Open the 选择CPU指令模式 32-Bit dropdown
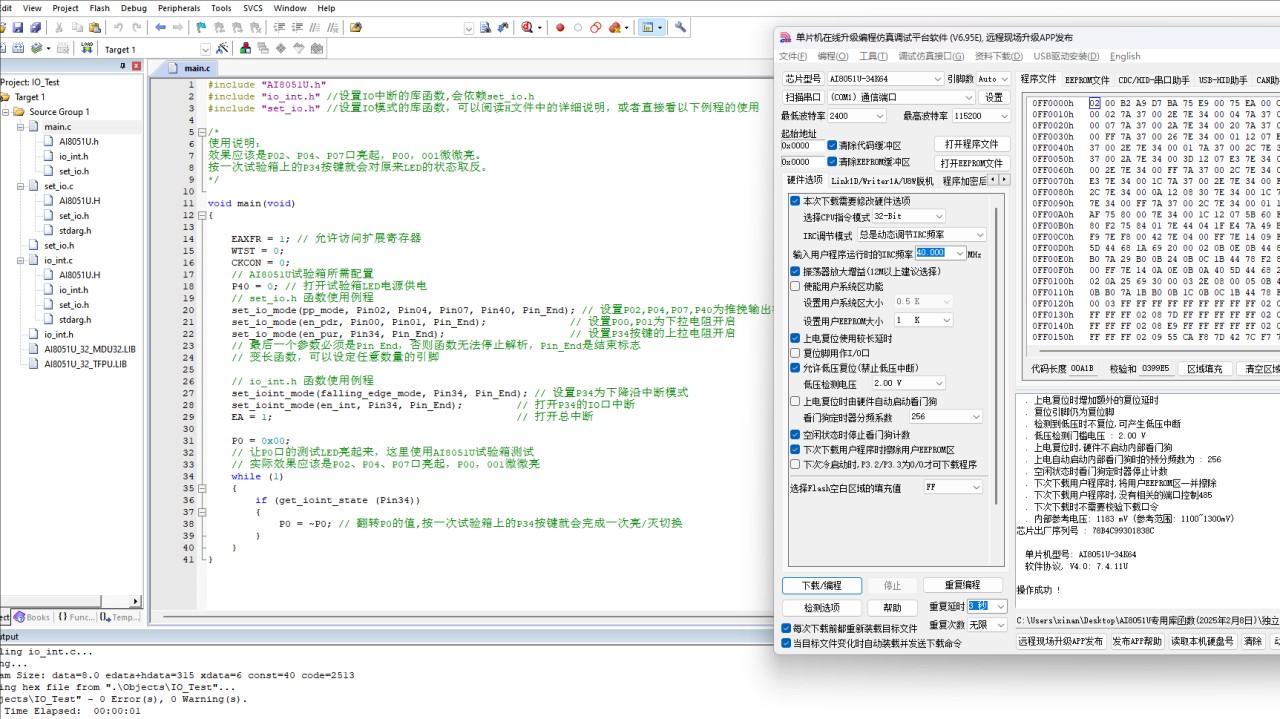This screenshot has width=1280, height=719. point(908,216)
